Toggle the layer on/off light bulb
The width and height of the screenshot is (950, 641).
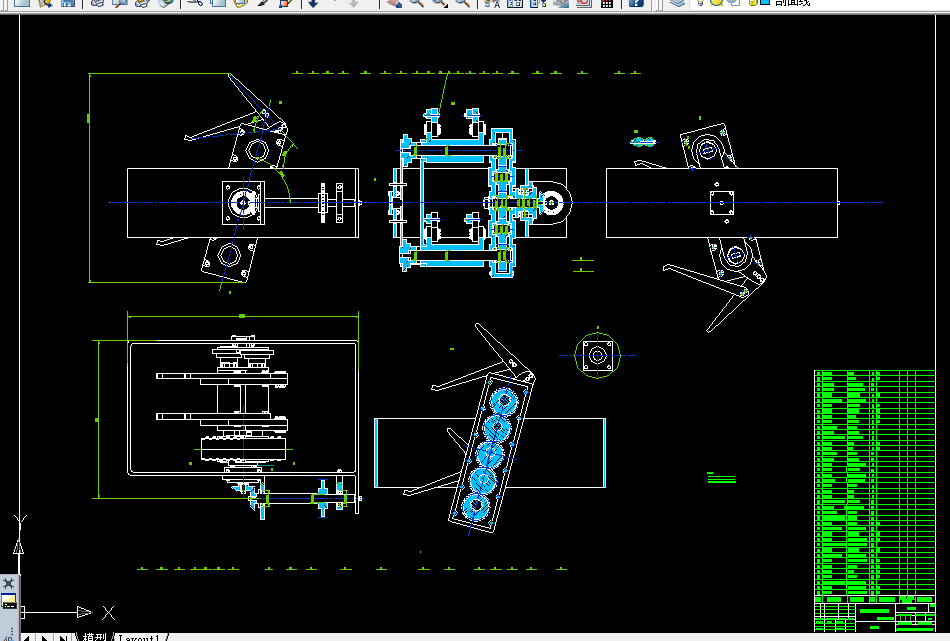pos(701,2)
